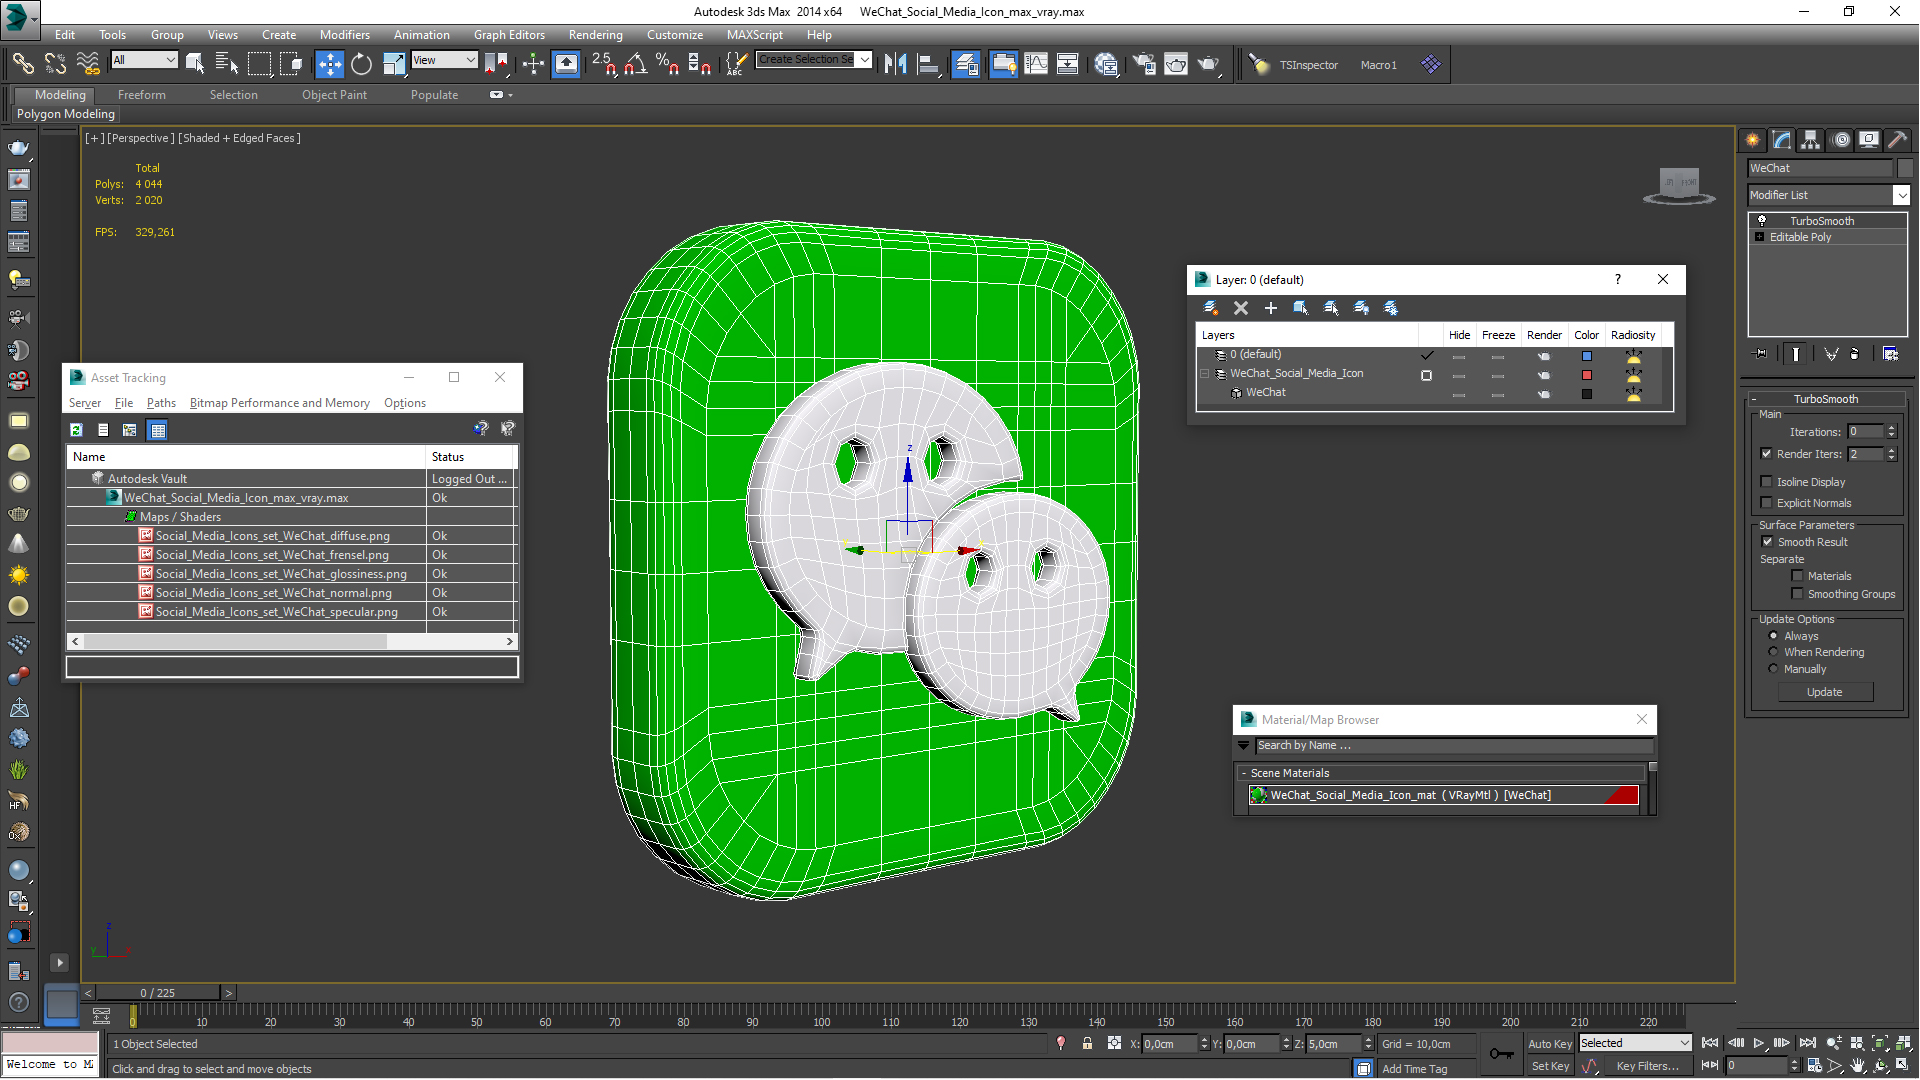Image resolution: width=1920 pixels, height=1080 pixels.
Task: Click the Macro1 toolbar button
Action: coord(1378,65)
